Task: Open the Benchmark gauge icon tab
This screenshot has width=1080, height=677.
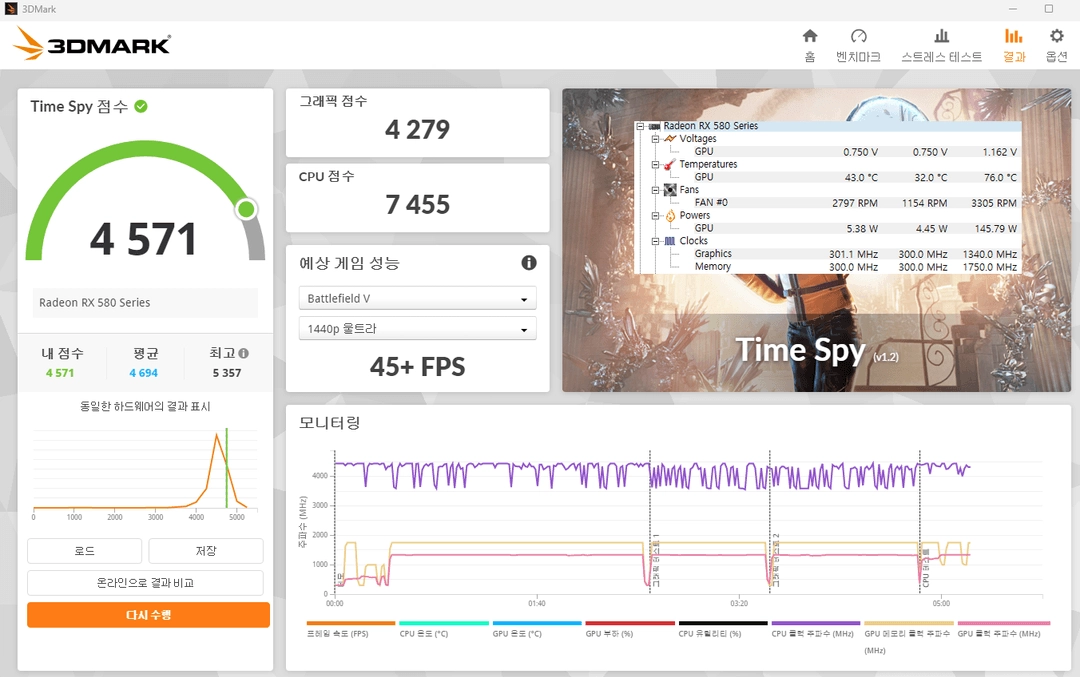Action: click(x=858, y=36)
